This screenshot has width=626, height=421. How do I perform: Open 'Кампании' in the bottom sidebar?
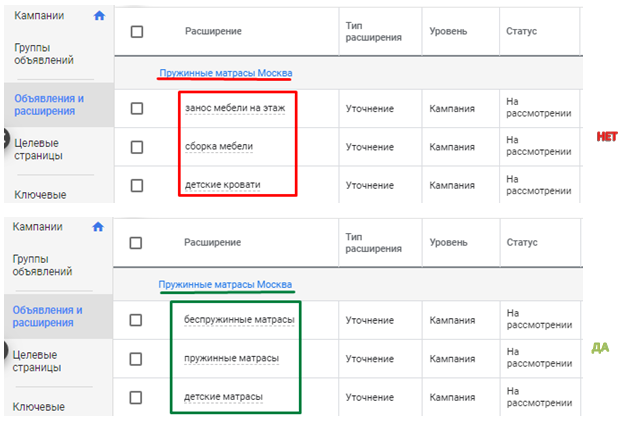38,227
